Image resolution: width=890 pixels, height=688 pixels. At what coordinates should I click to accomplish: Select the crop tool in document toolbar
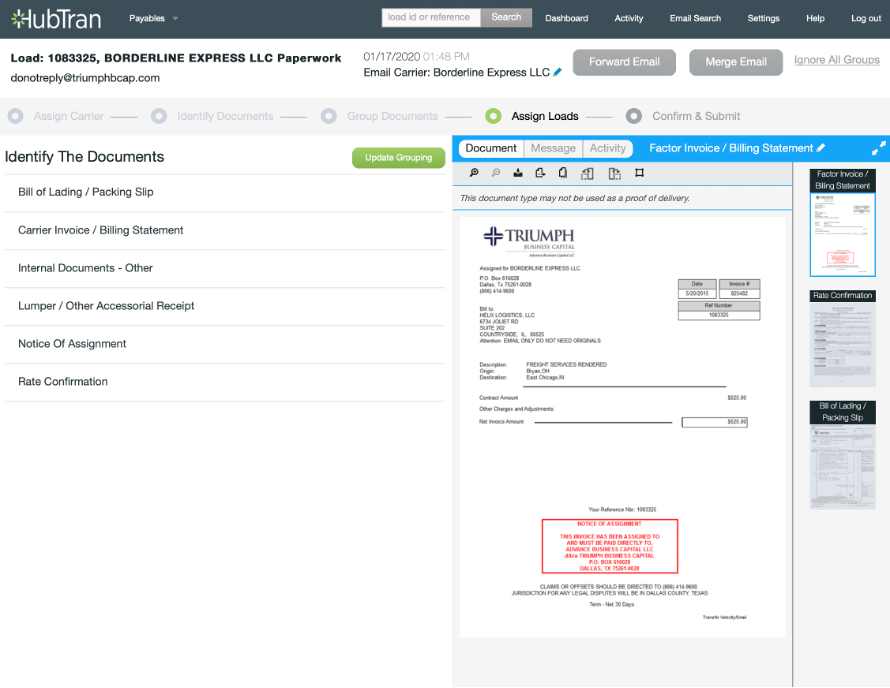(x=640, y=173)
